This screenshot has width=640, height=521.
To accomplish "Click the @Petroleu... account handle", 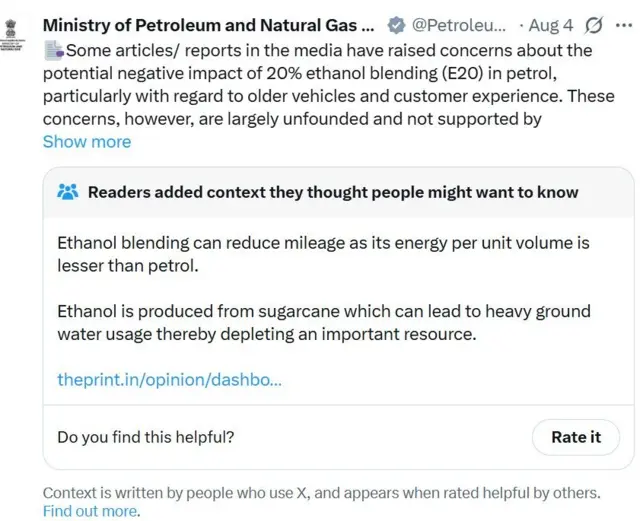I will [459, 25].
